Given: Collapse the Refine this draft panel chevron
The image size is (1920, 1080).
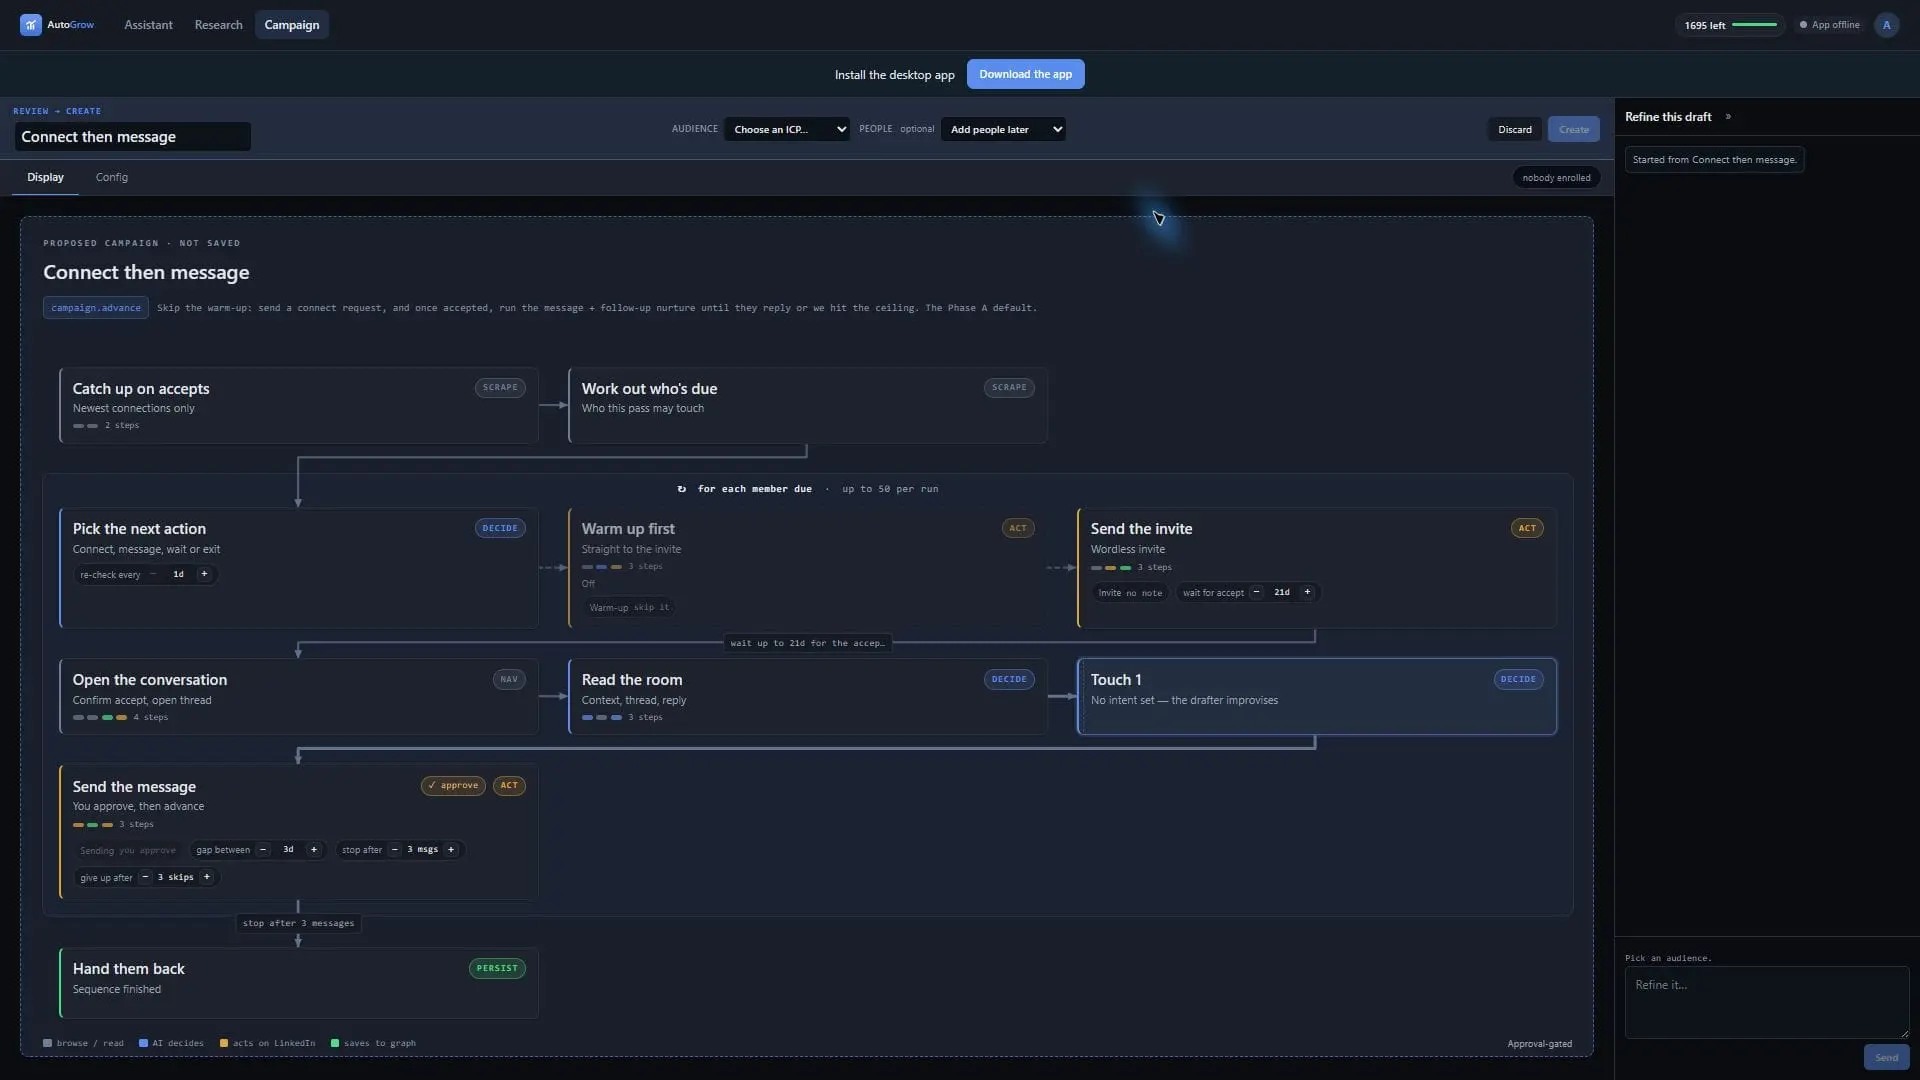Looking at the screenshot, I should (1728, 117).
